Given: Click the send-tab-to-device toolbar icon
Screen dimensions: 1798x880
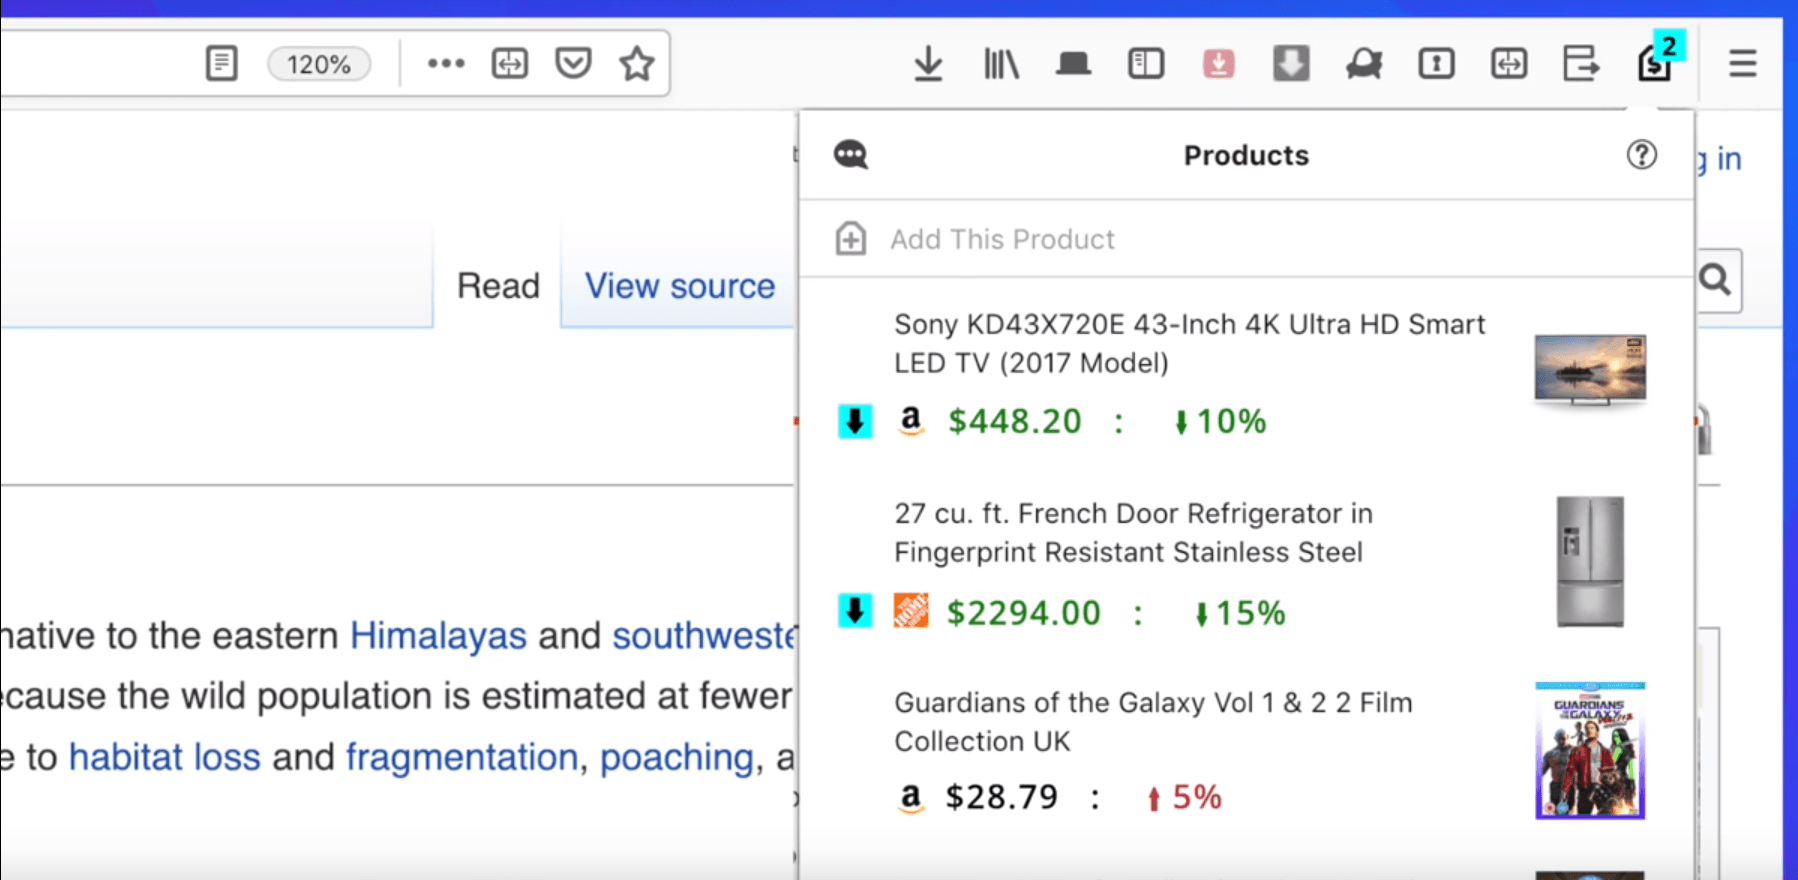Looking at the screenshot, I should click(1581, 64).
